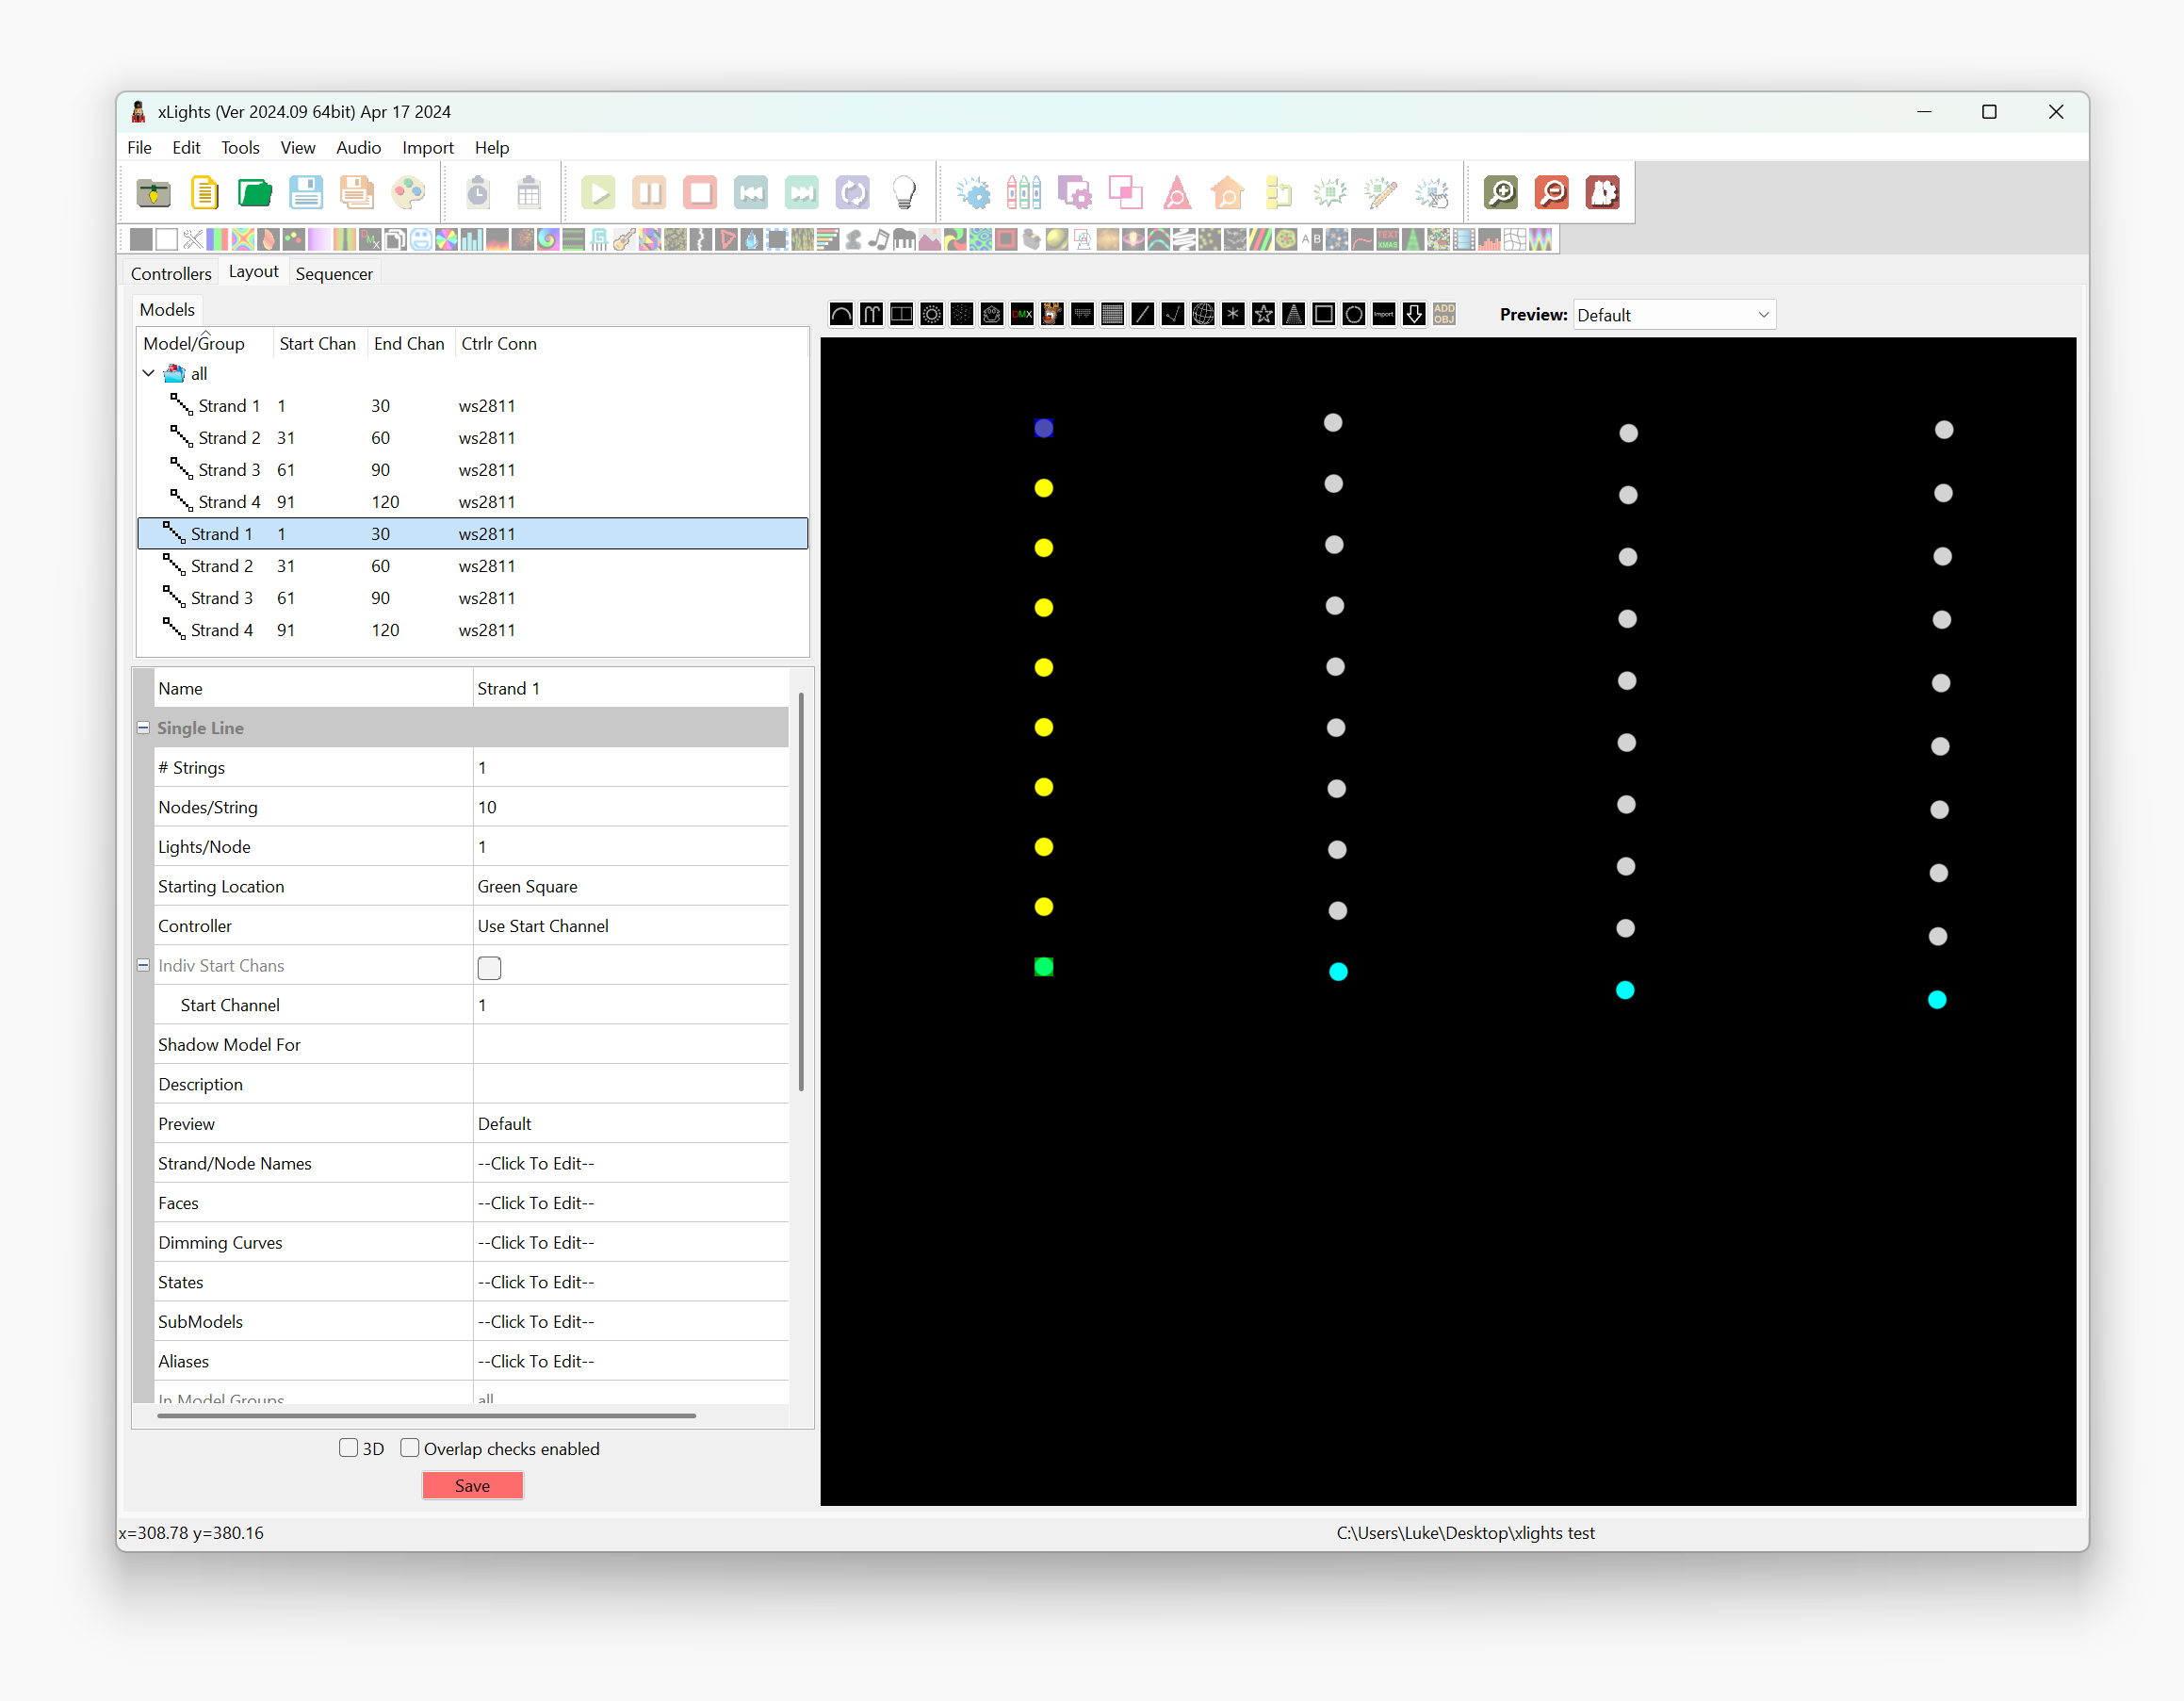Add an Arches model
2184x1701 pixels.
tap(841, 315)
